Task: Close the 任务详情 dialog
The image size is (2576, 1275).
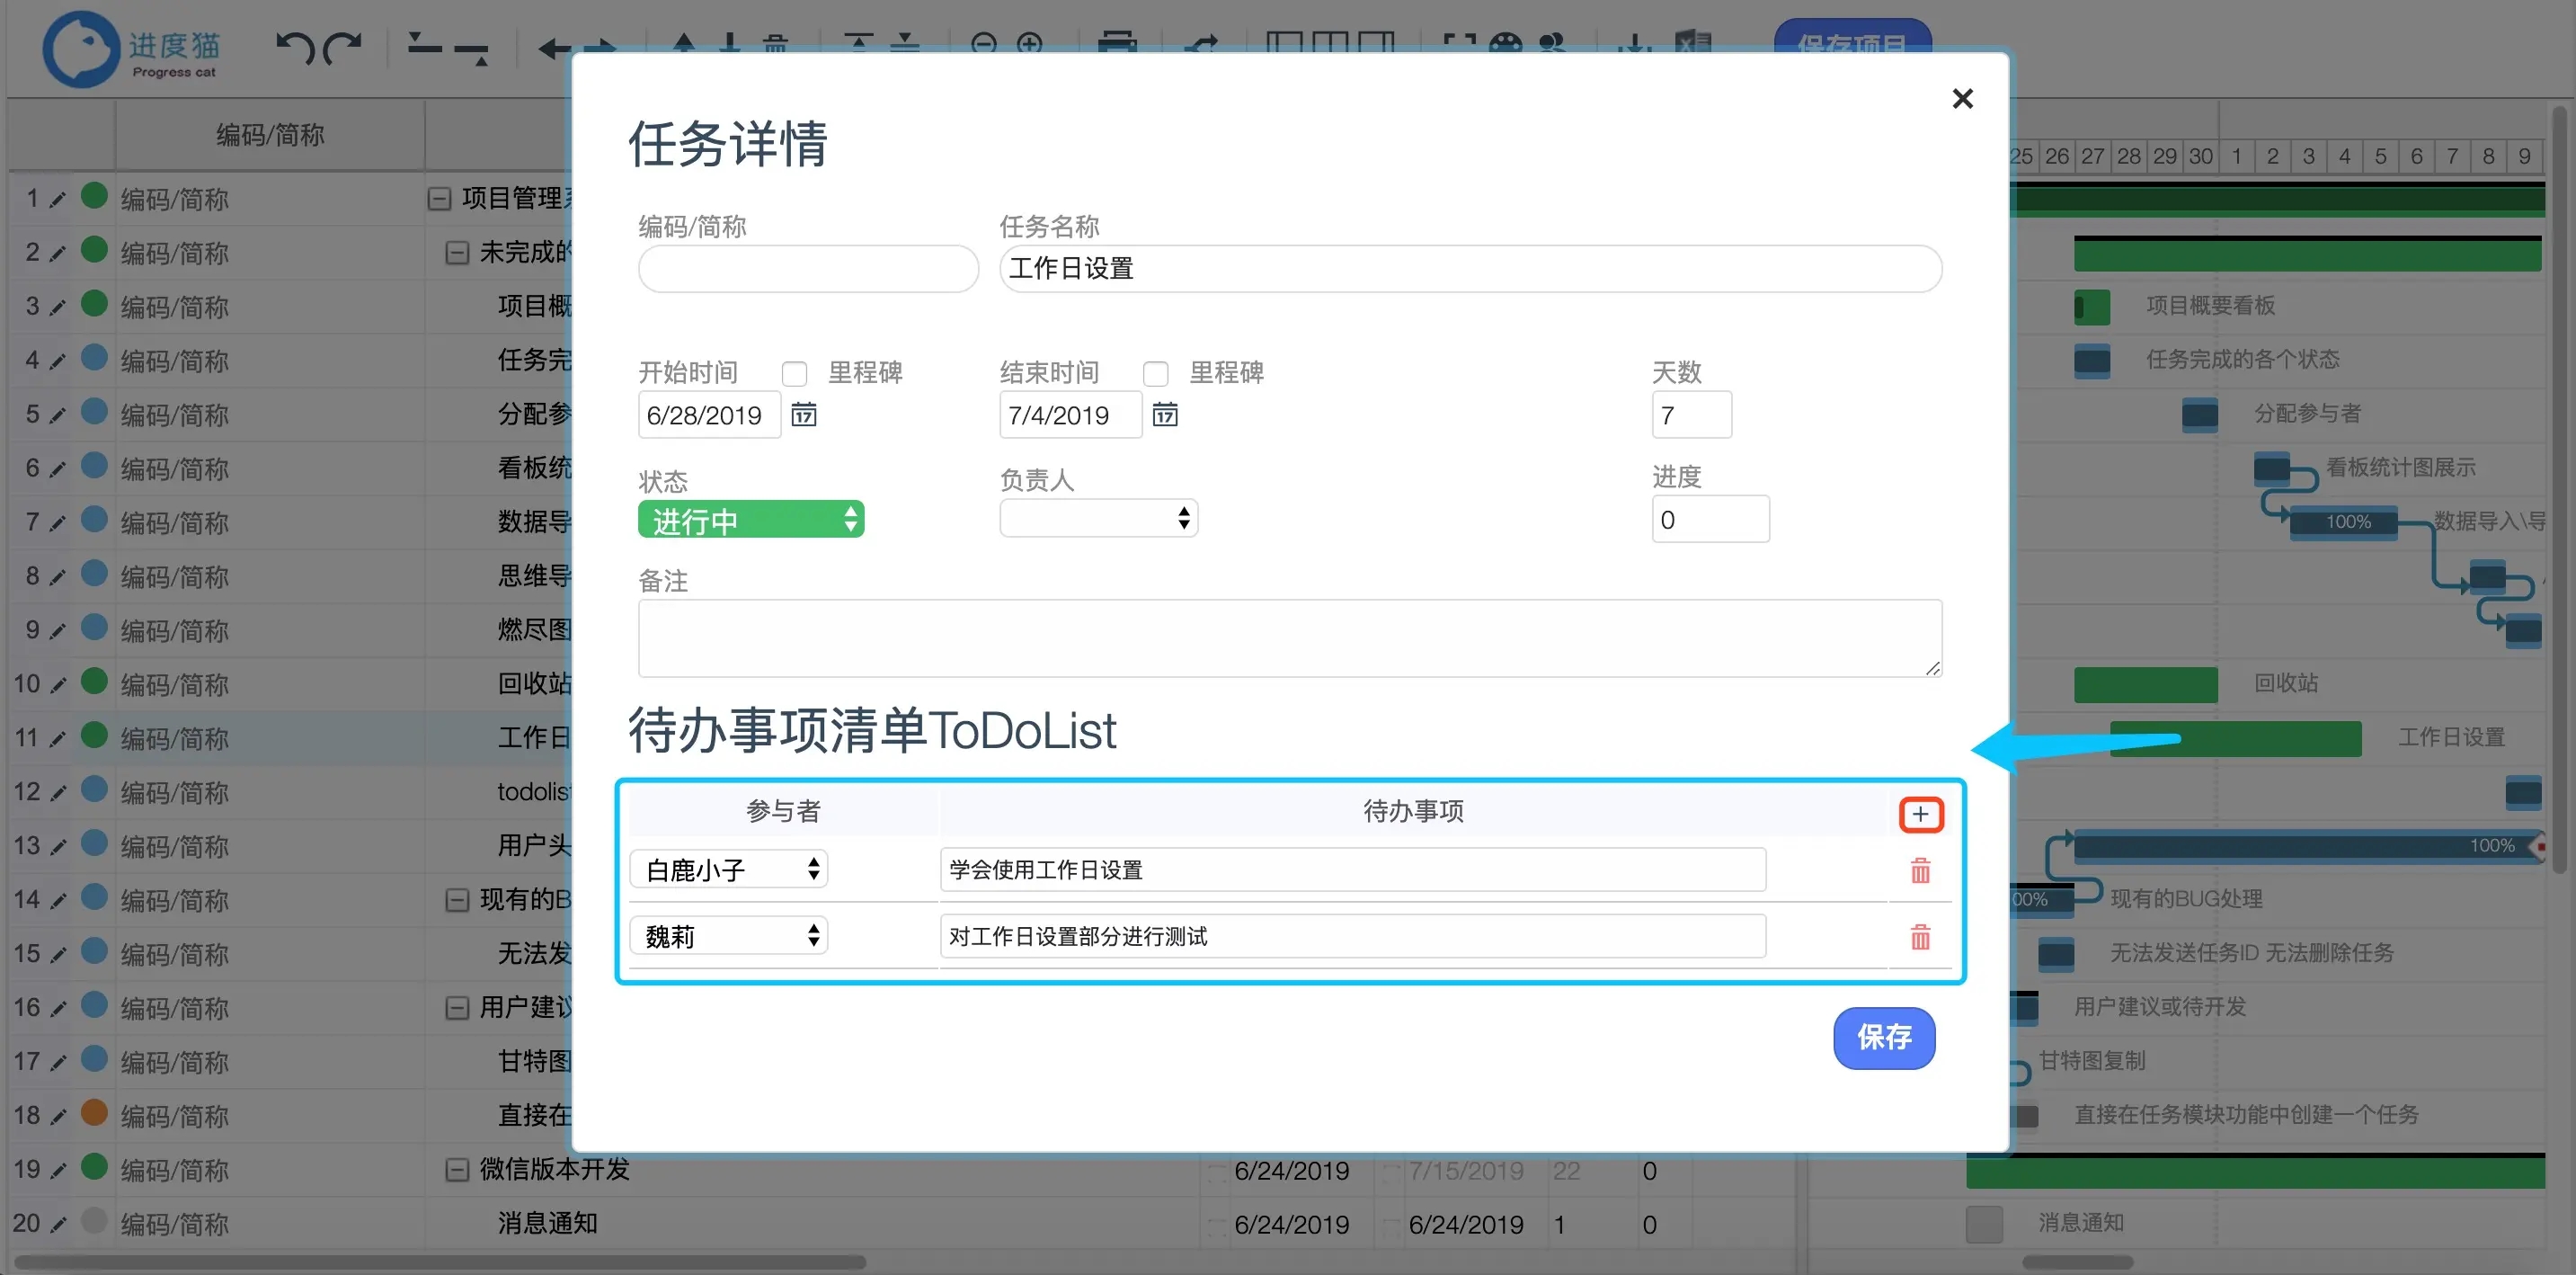Action: point(1962,98)
